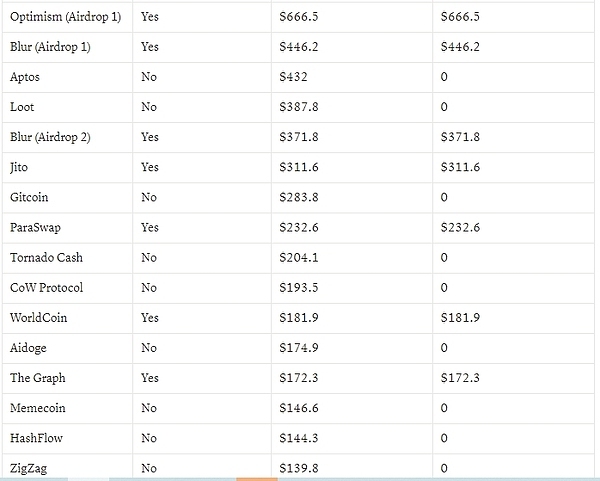Select the Blur (Airdrop 1) name cell
This screenshot has width=600, height=481.
click(50, 47)
